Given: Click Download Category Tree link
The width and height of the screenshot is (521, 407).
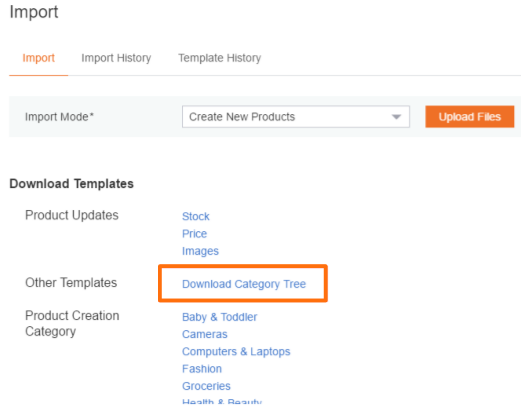Looking at the screenshot, I should point(244,284).
